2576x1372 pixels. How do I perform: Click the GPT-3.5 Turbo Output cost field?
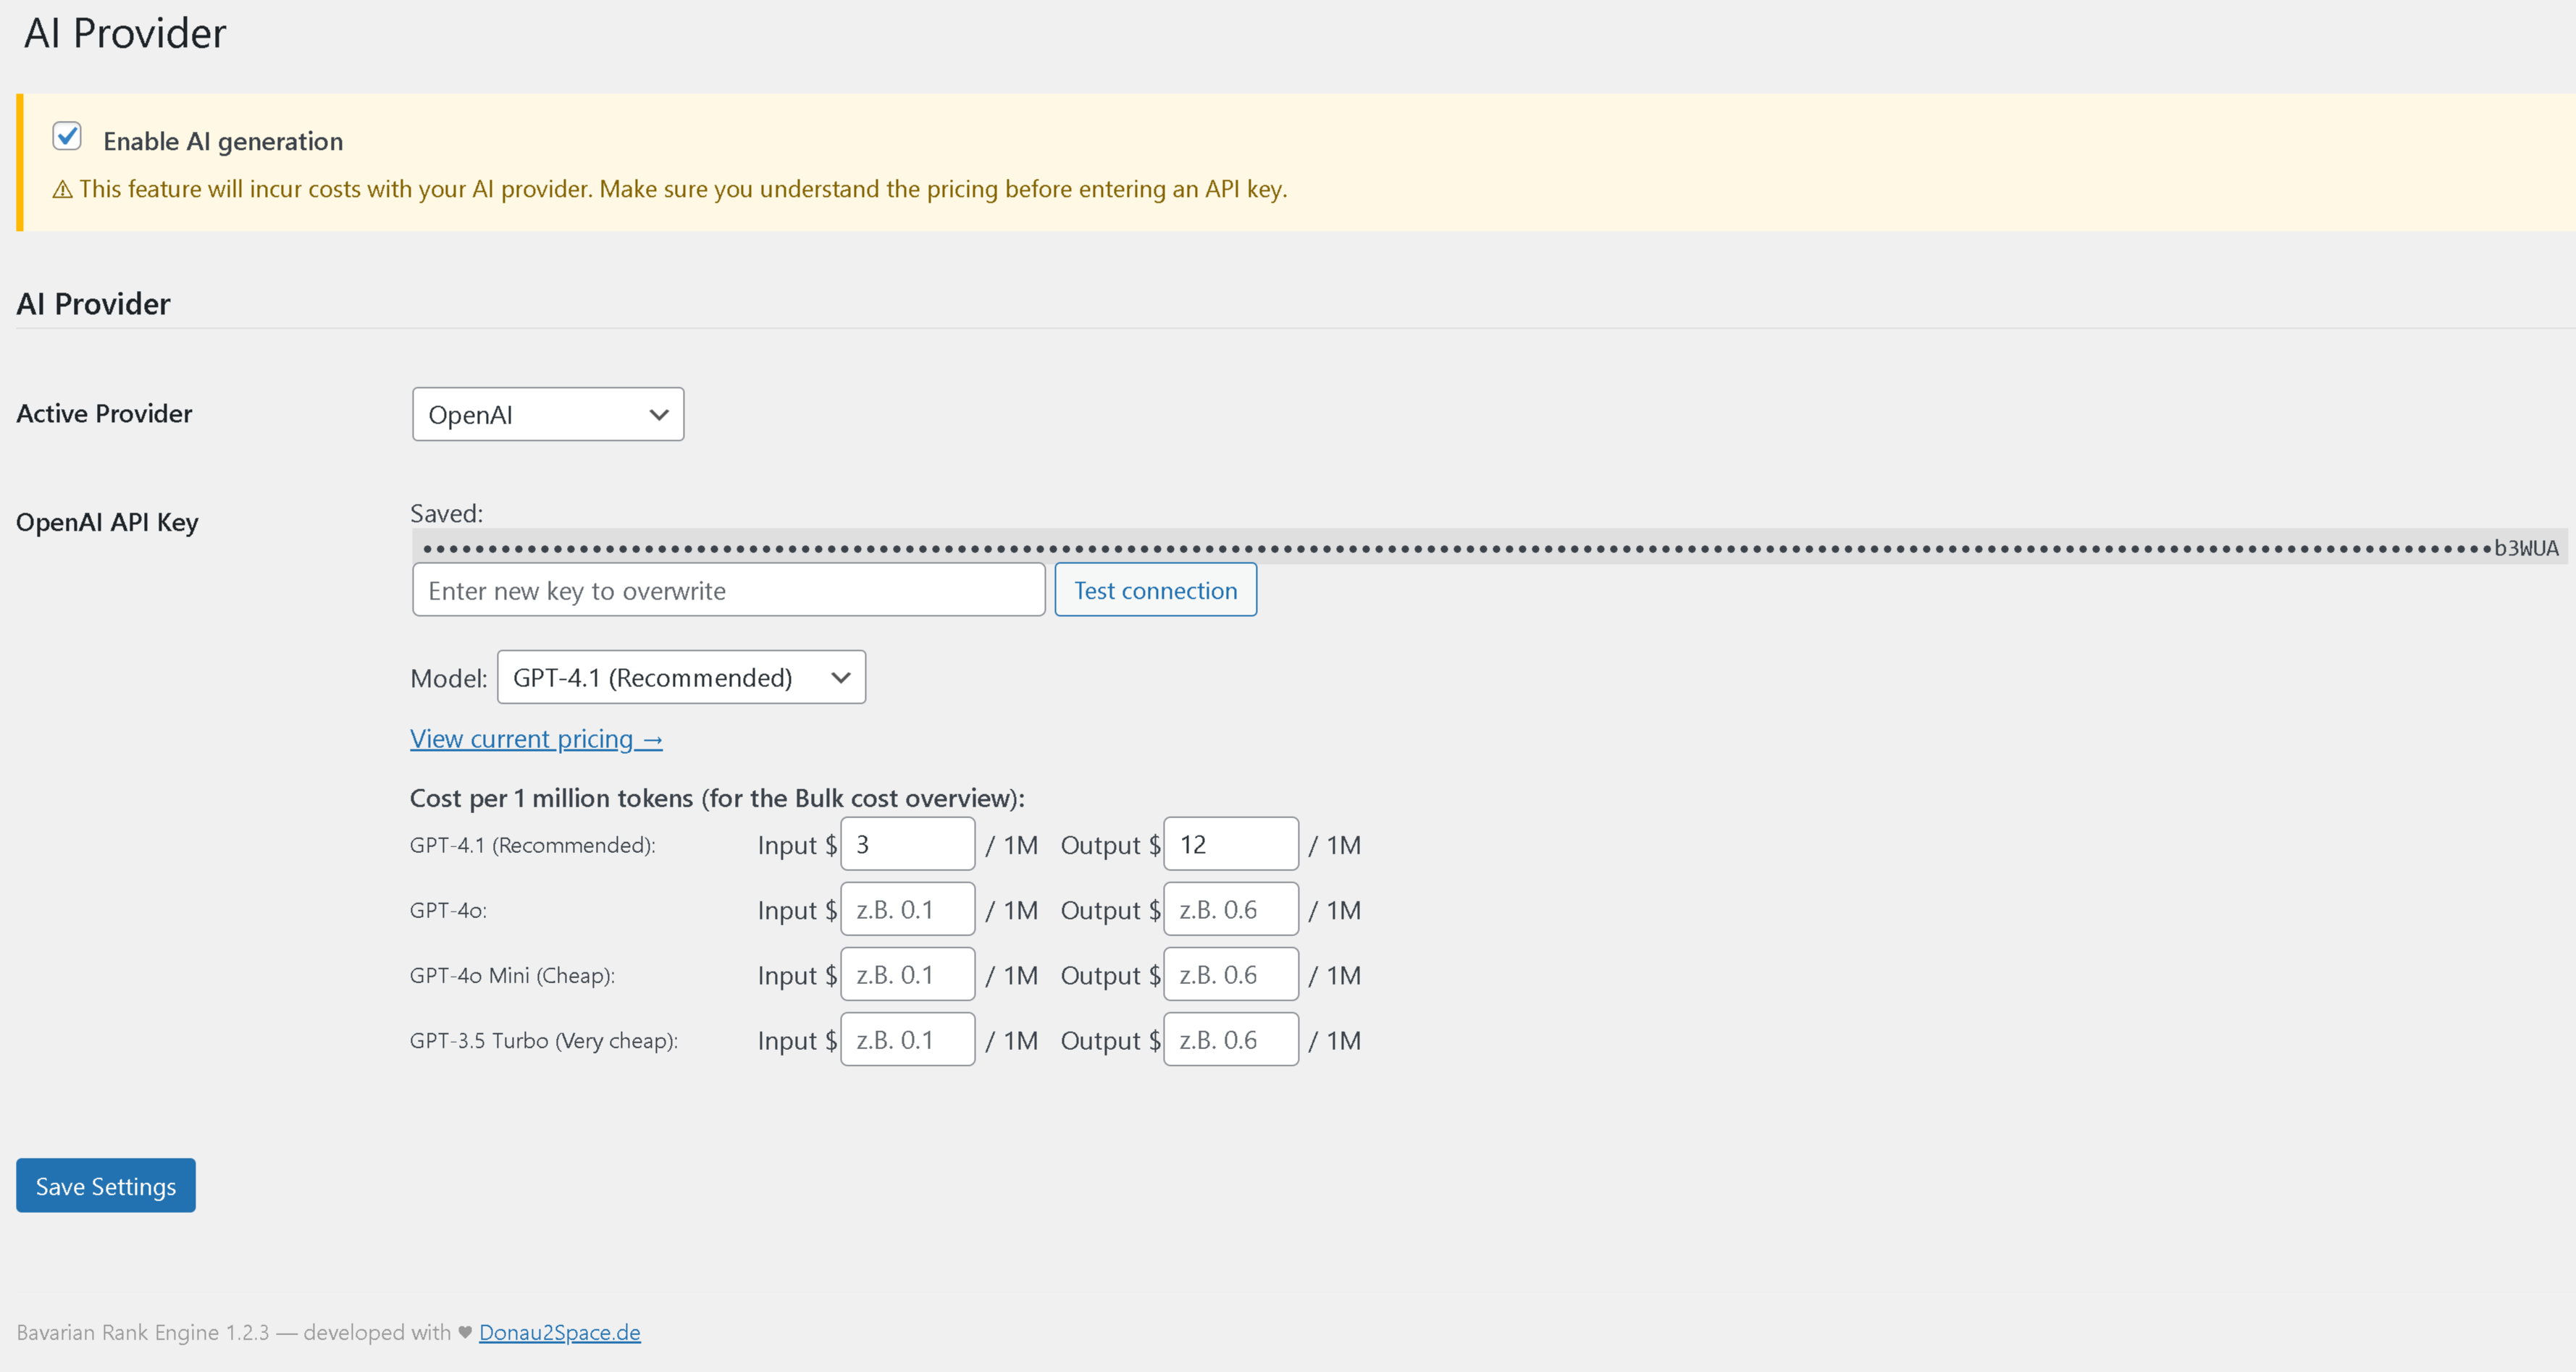pos(1230,1038)
